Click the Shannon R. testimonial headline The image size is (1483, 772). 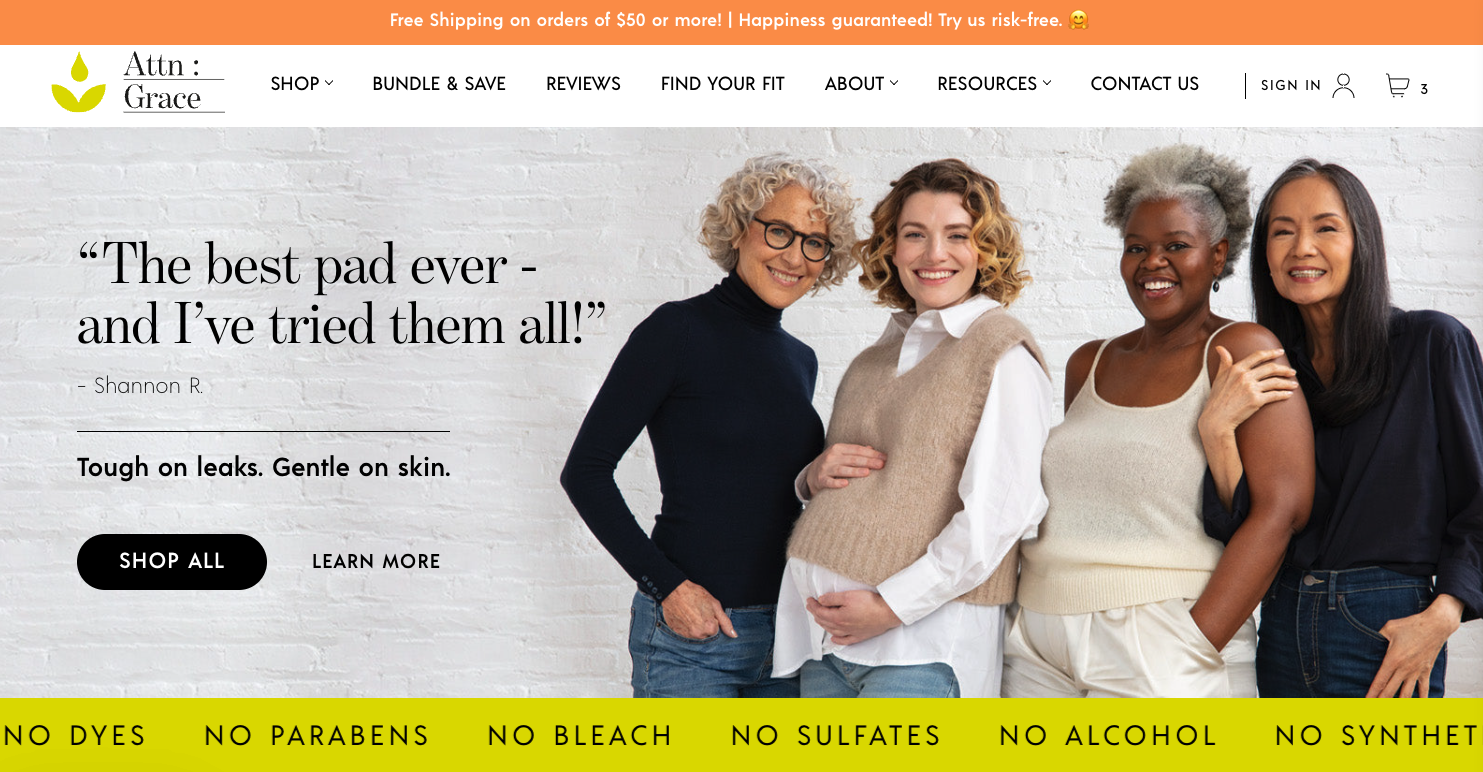pos(341,295)
